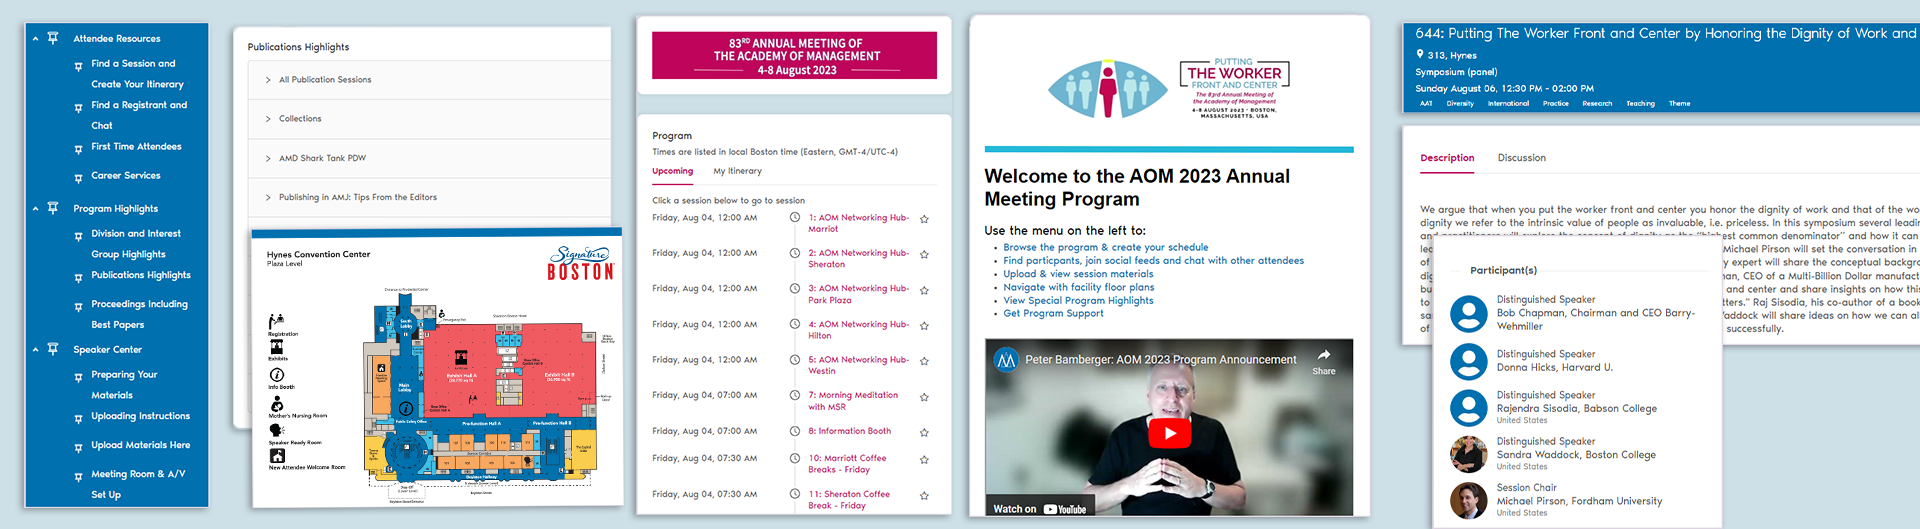Image resolution: width=1920 pixels, height=529 pixels.
Task: Open session 1: AOM Networking Hub-Marriot
Action: click(859, 223)
